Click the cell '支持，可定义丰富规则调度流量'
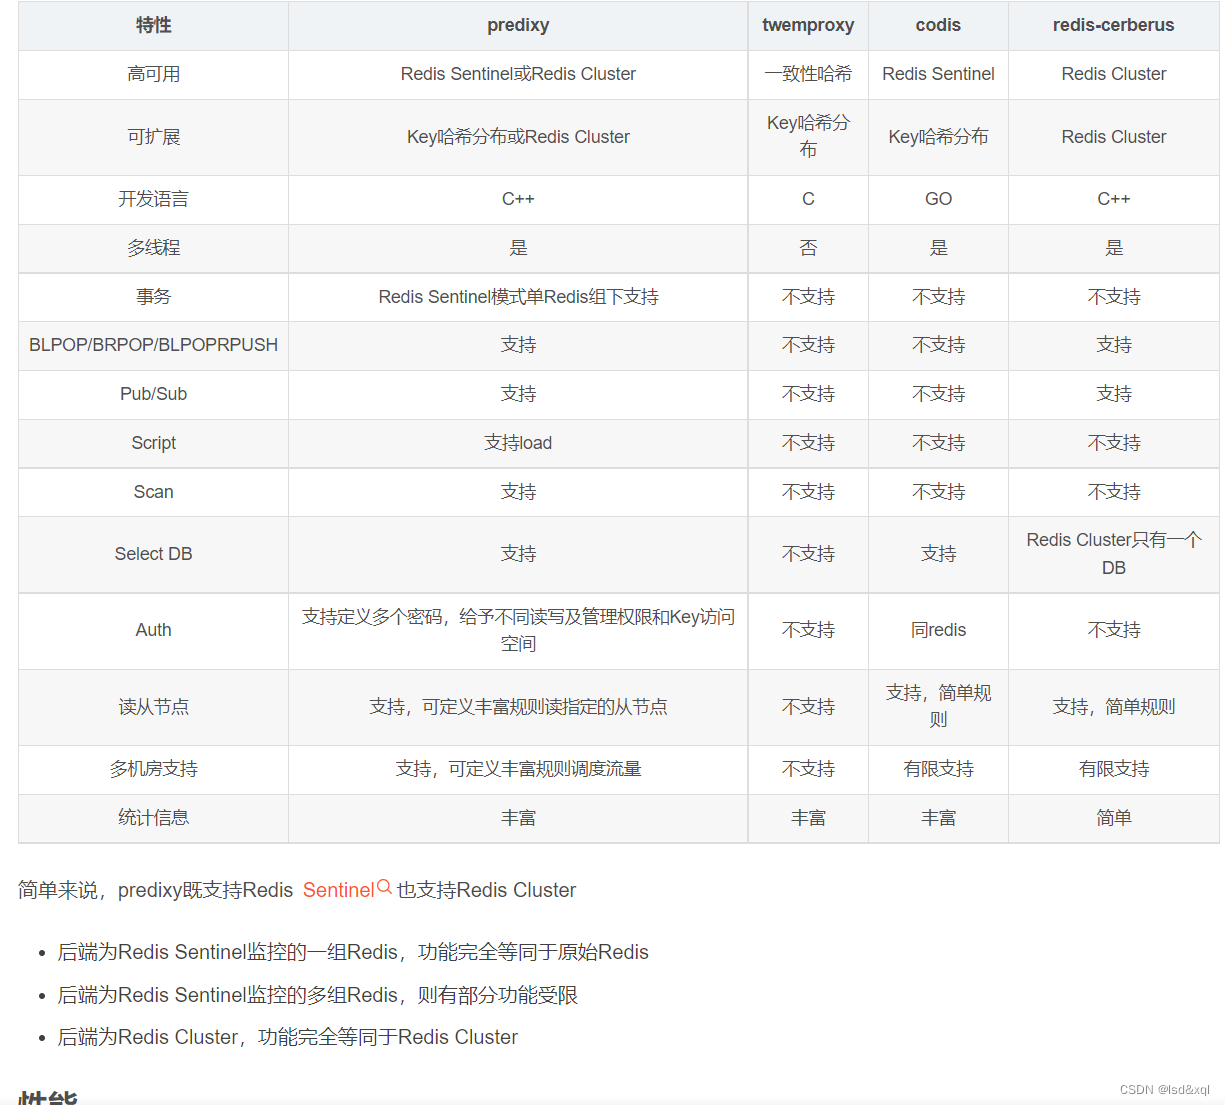Screen dimensions: 1225x1106 [x=518, y=769]
